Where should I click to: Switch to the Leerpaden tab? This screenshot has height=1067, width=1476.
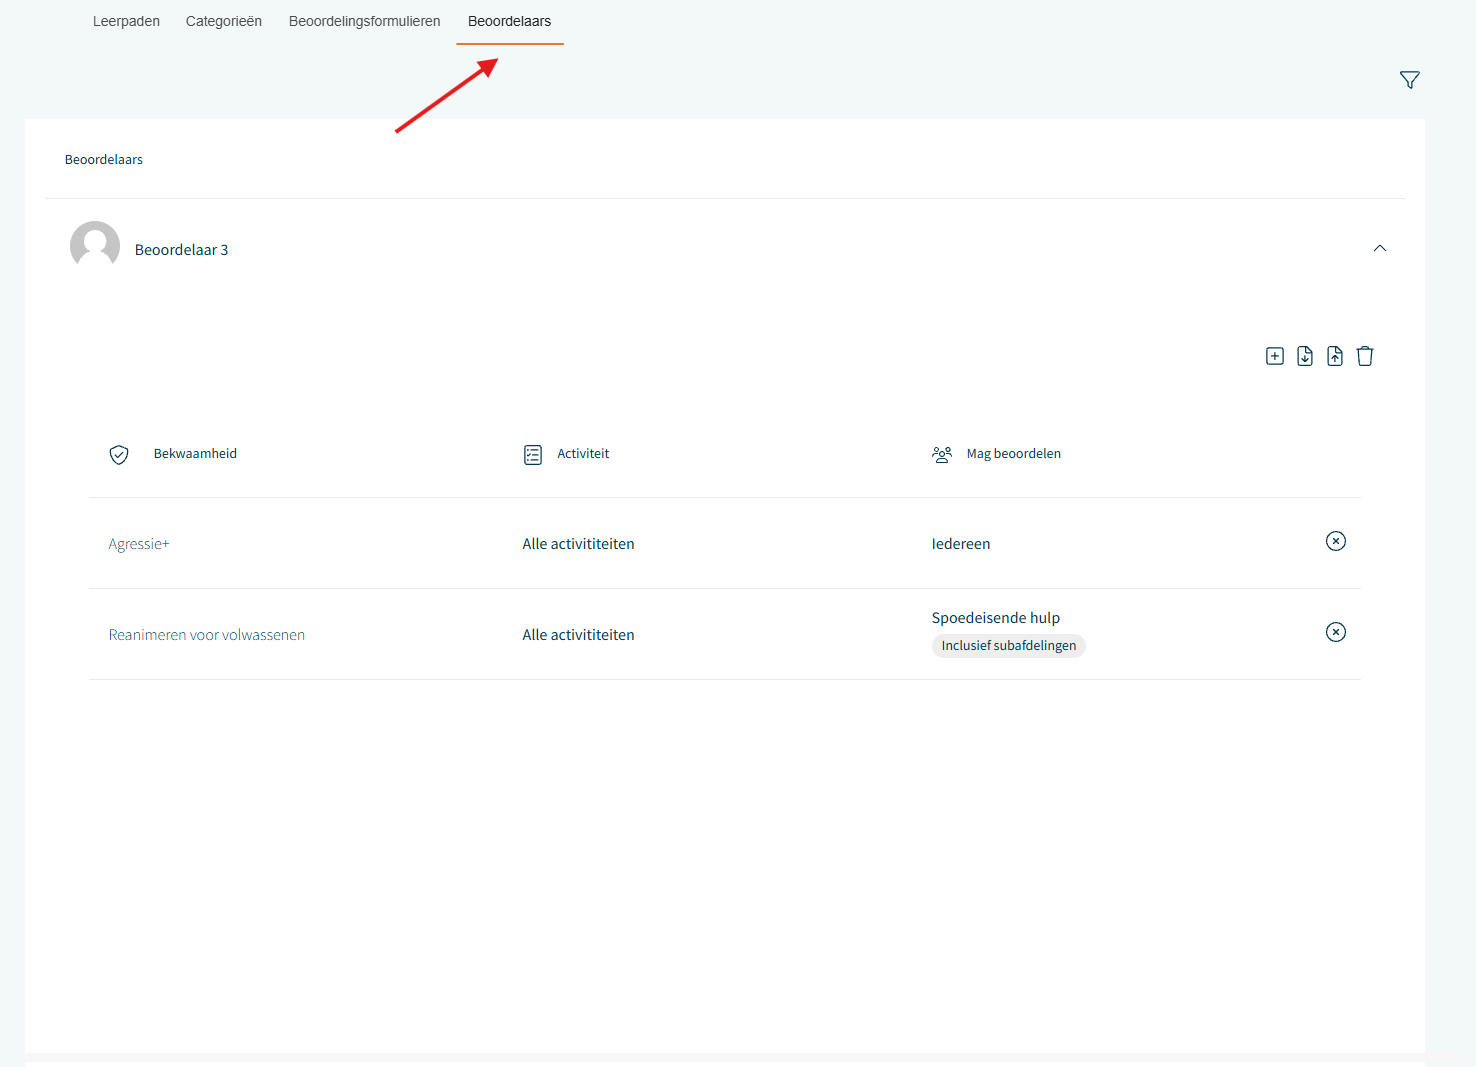[x=126, y=21]
